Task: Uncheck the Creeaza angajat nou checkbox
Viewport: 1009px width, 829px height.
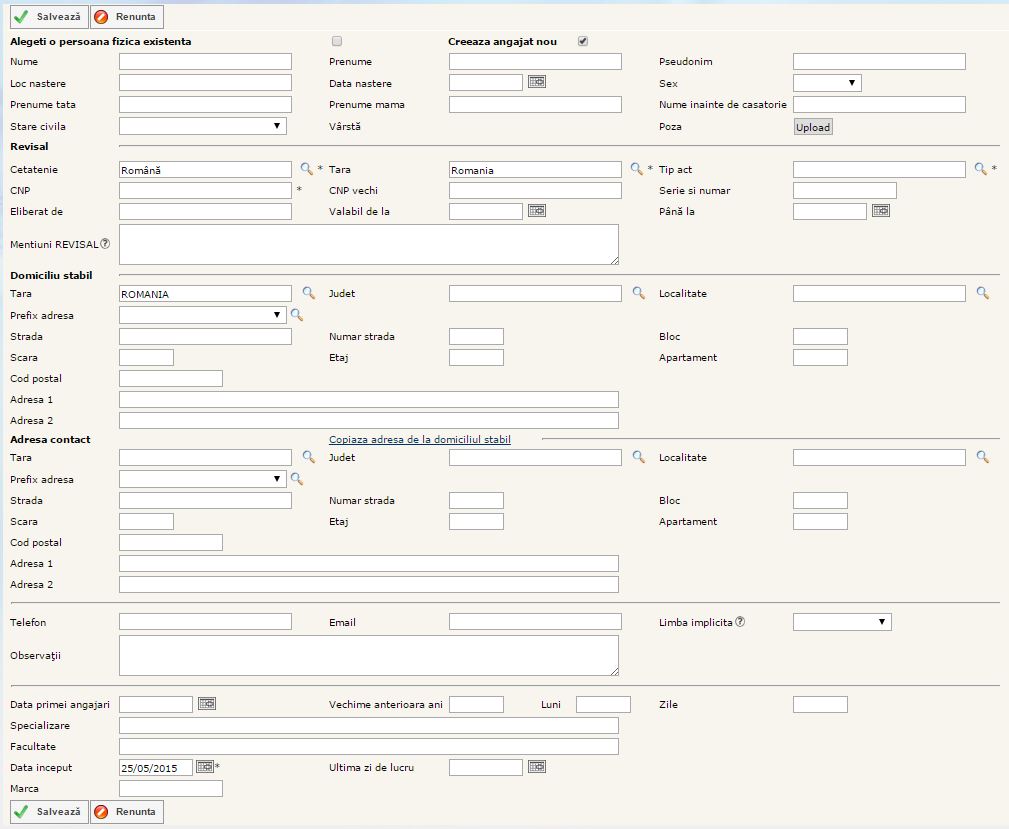Action: (583, 41)
